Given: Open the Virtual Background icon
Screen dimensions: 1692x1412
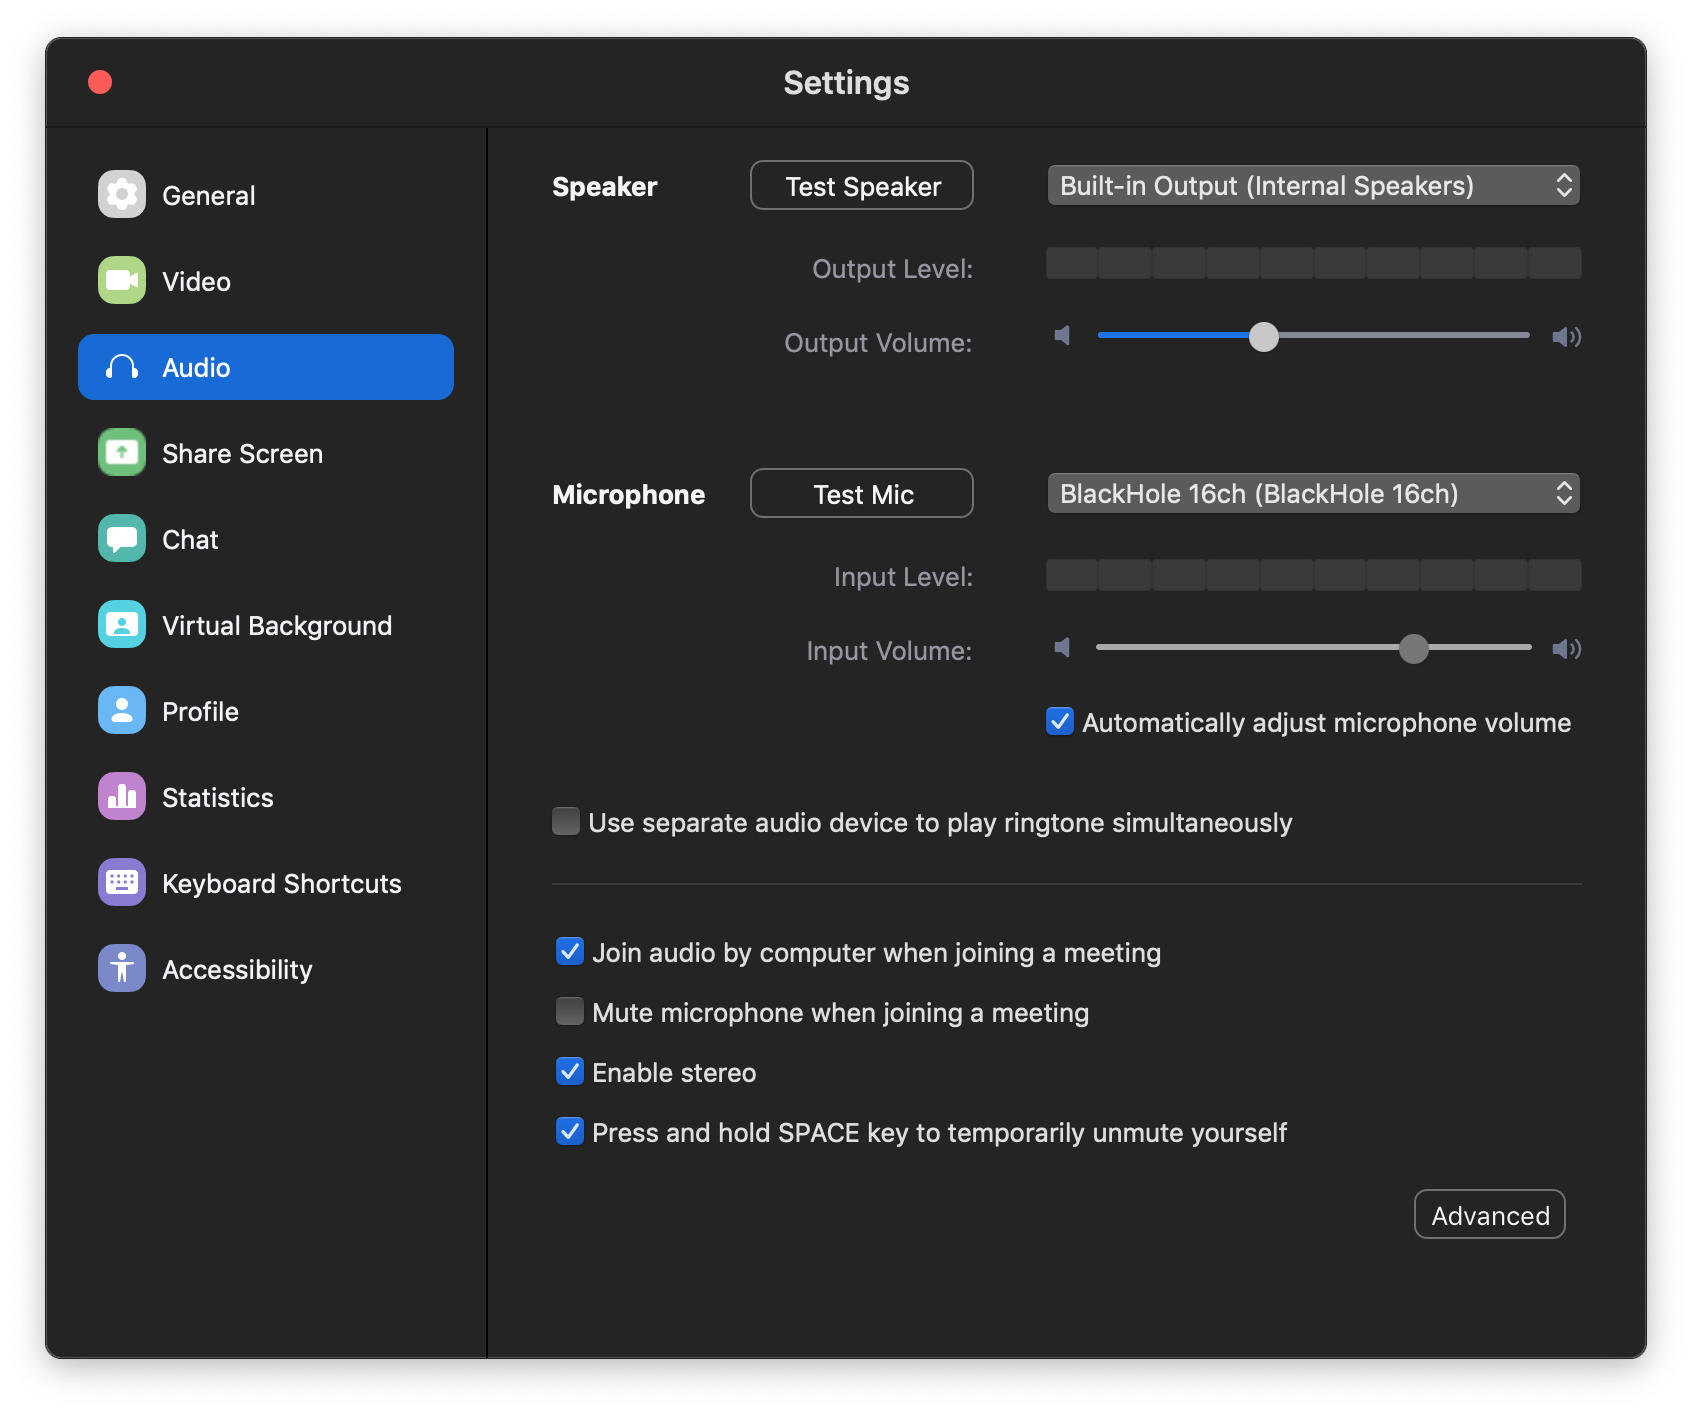Looking at the screenshot, I should point(122,624).
